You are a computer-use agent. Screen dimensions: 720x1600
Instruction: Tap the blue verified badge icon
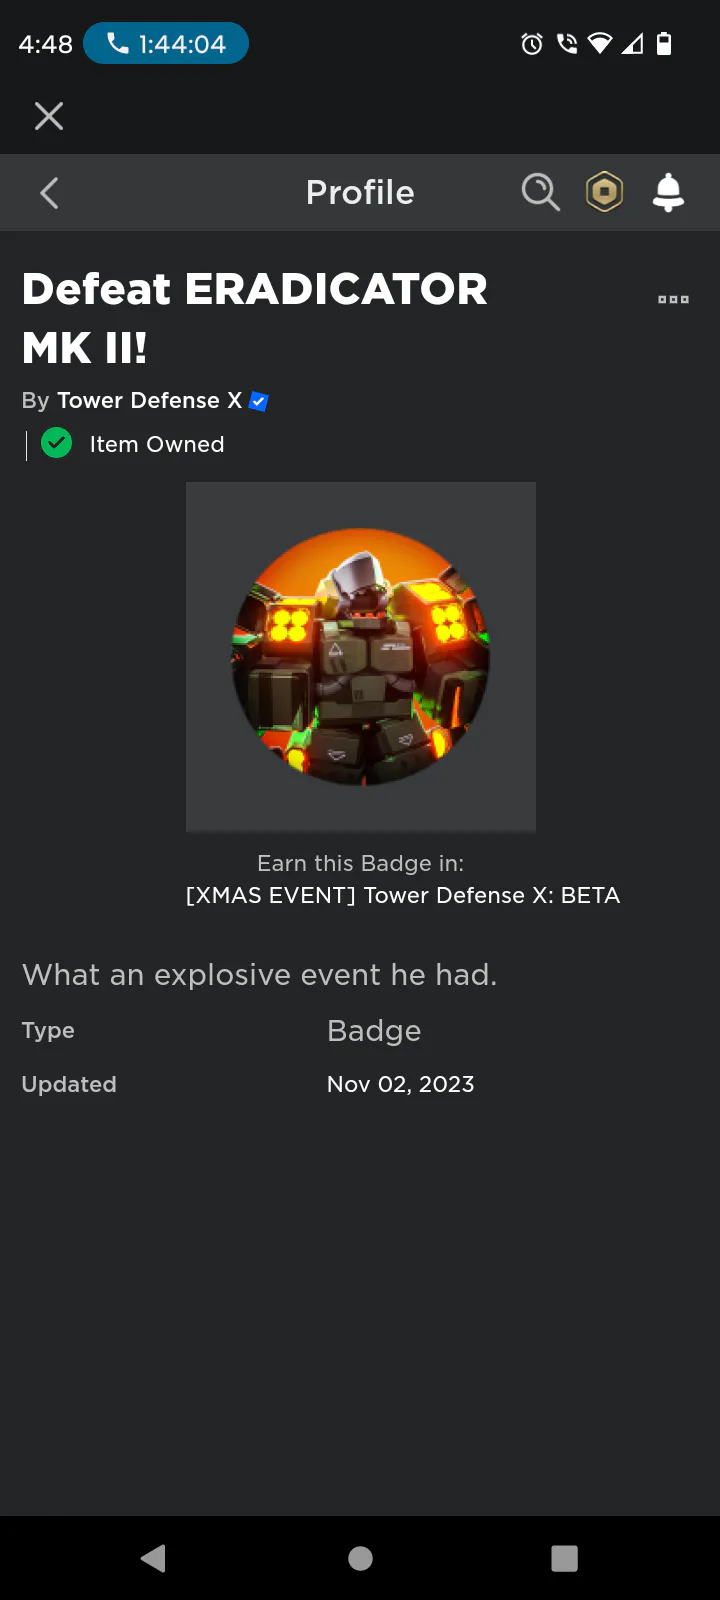(x=259, y=401)
